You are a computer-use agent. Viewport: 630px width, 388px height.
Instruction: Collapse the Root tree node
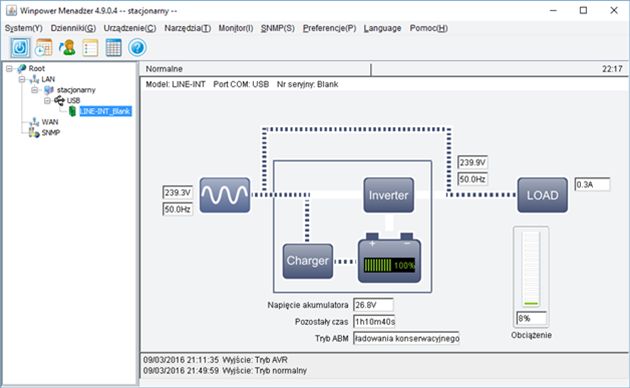pos(9,68)
